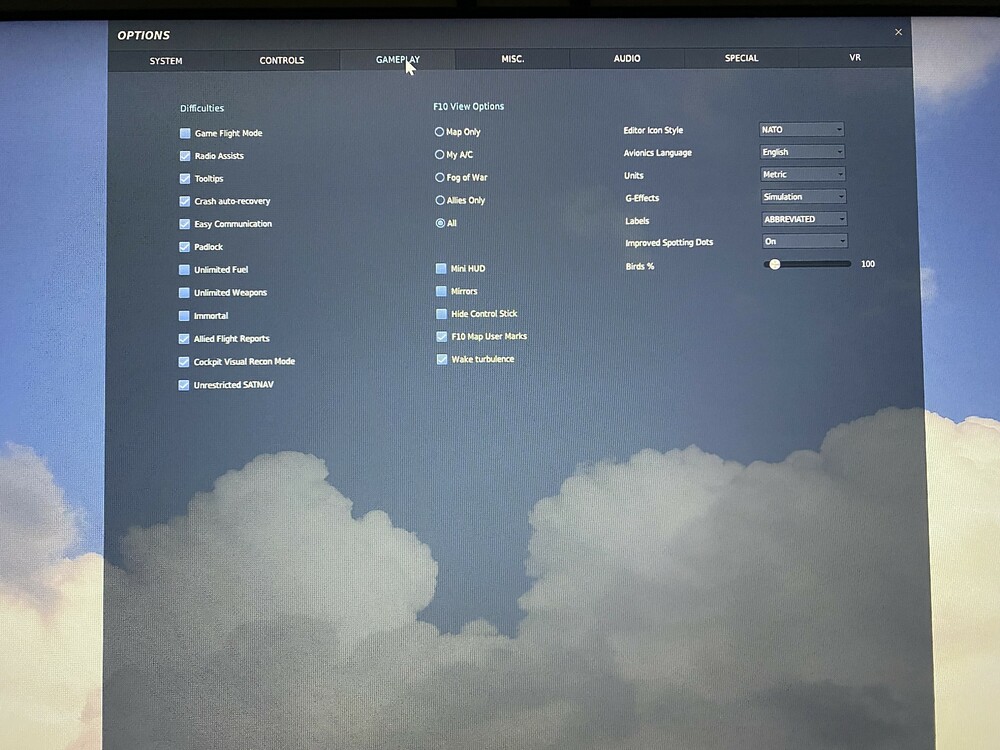Viewport: 1000px width, 750px height.
Task: Expand Avionics Language English dropdown
Action: click(802, 152)
